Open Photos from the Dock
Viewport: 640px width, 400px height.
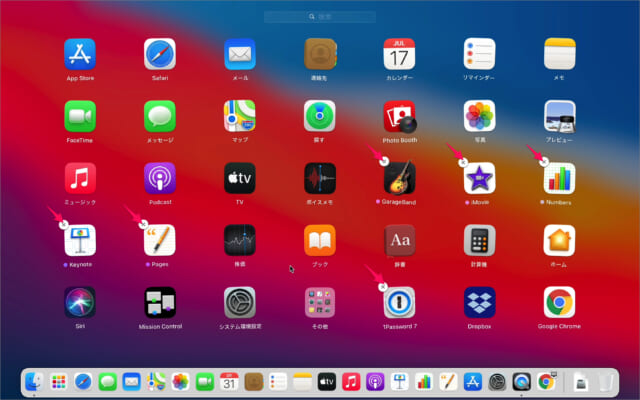(x=180, y=382)
